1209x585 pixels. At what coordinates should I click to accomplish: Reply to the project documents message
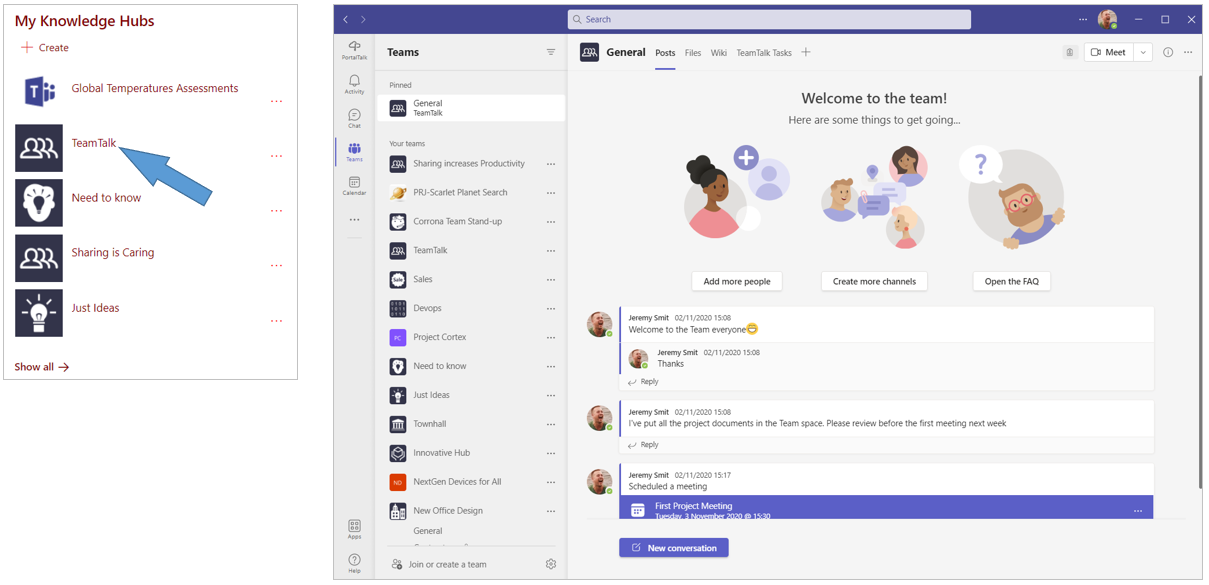click(643, 445)
